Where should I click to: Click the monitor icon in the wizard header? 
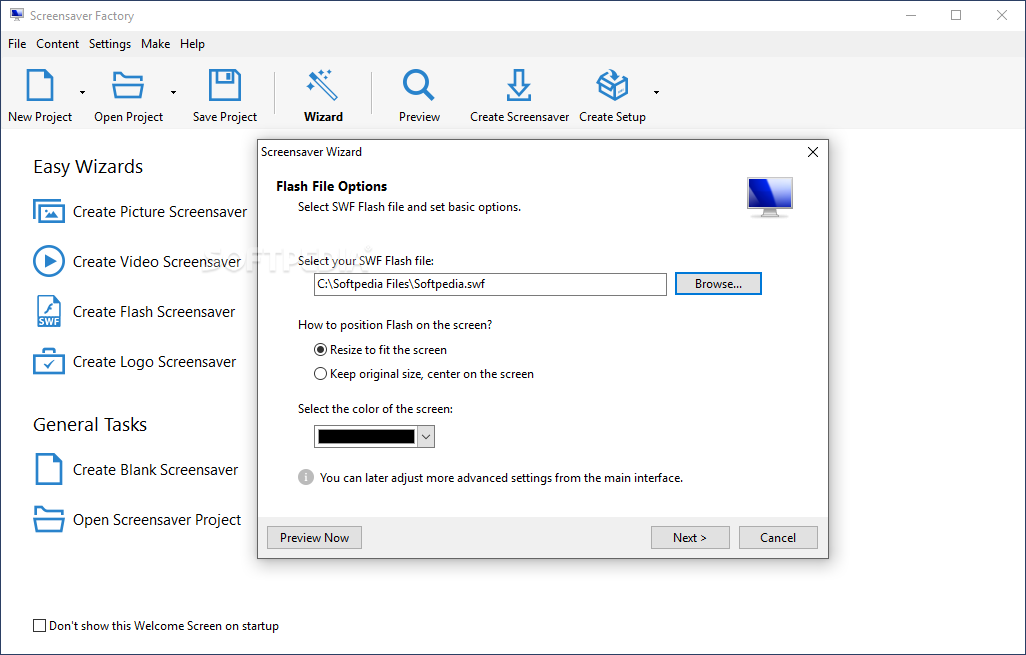pyautogui.click(x=770, y=198)
